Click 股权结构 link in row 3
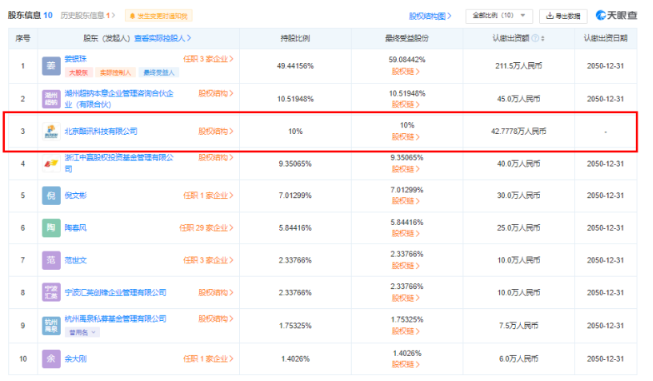The width and height of the screenshot is (653, 381). (x=216, y=132)
